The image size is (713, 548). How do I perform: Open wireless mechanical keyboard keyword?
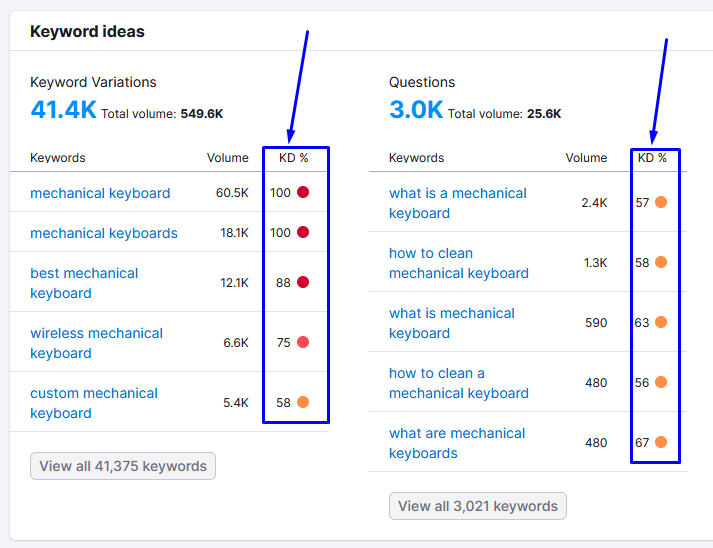96,343
